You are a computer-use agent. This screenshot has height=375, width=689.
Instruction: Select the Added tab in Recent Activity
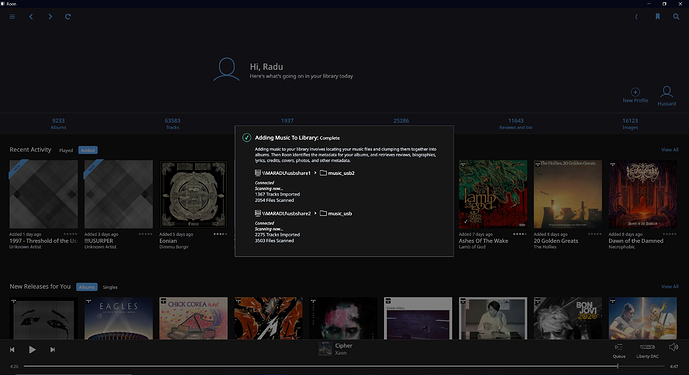point(88,150)
